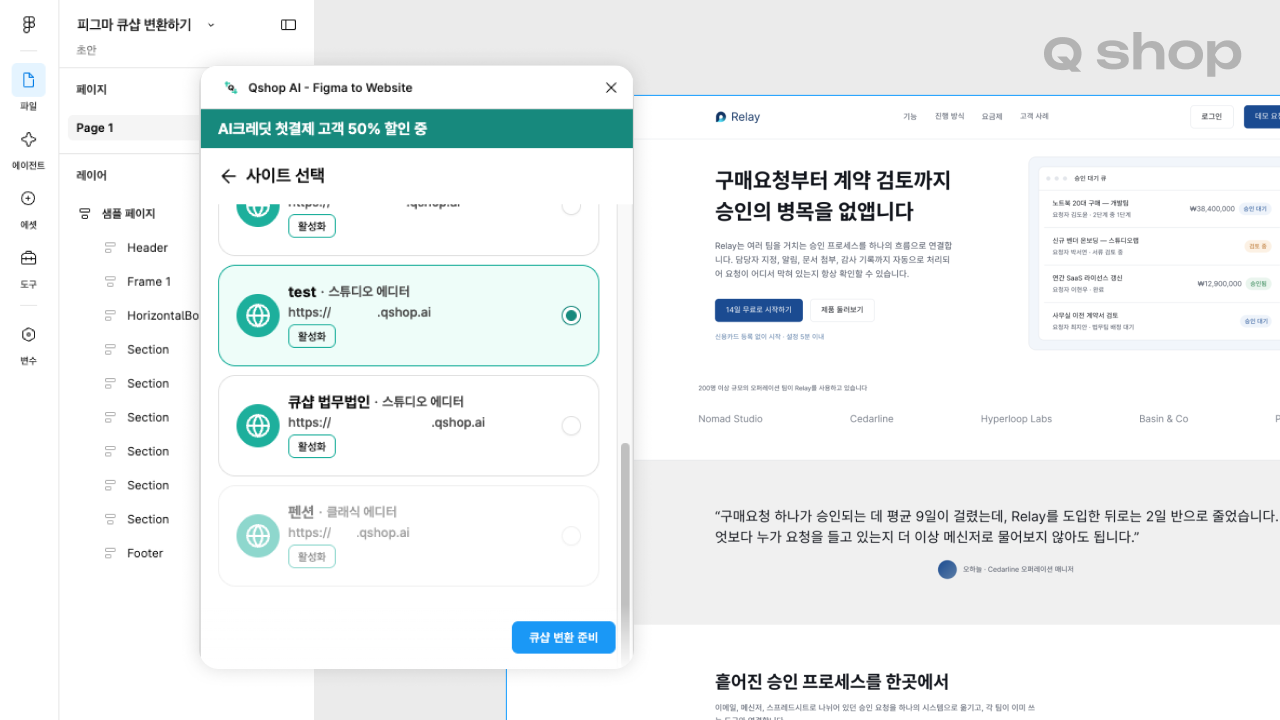Click the 고객 사례 nav item in the canvas
This screenshot has width=1280, height=720.
1034,117
